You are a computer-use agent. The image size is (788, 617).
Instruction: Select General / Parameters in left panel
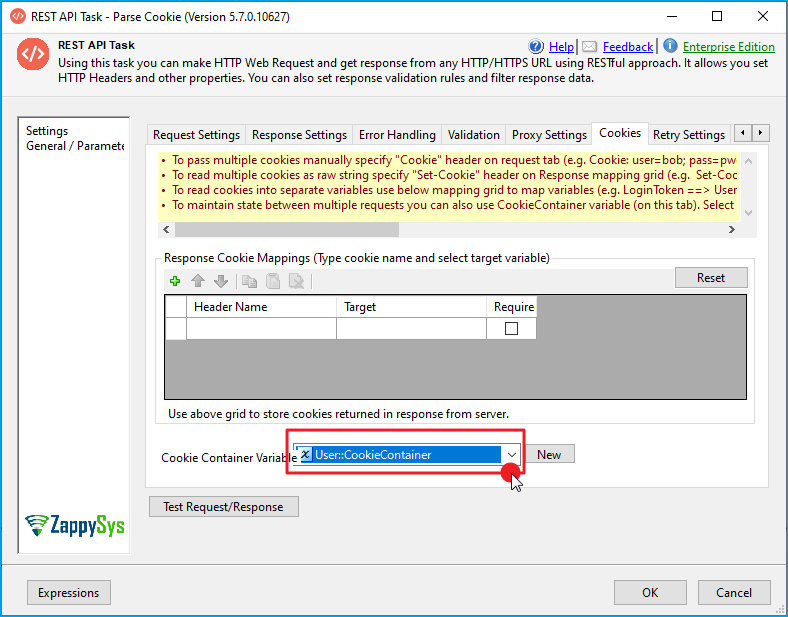coord(75,146)
